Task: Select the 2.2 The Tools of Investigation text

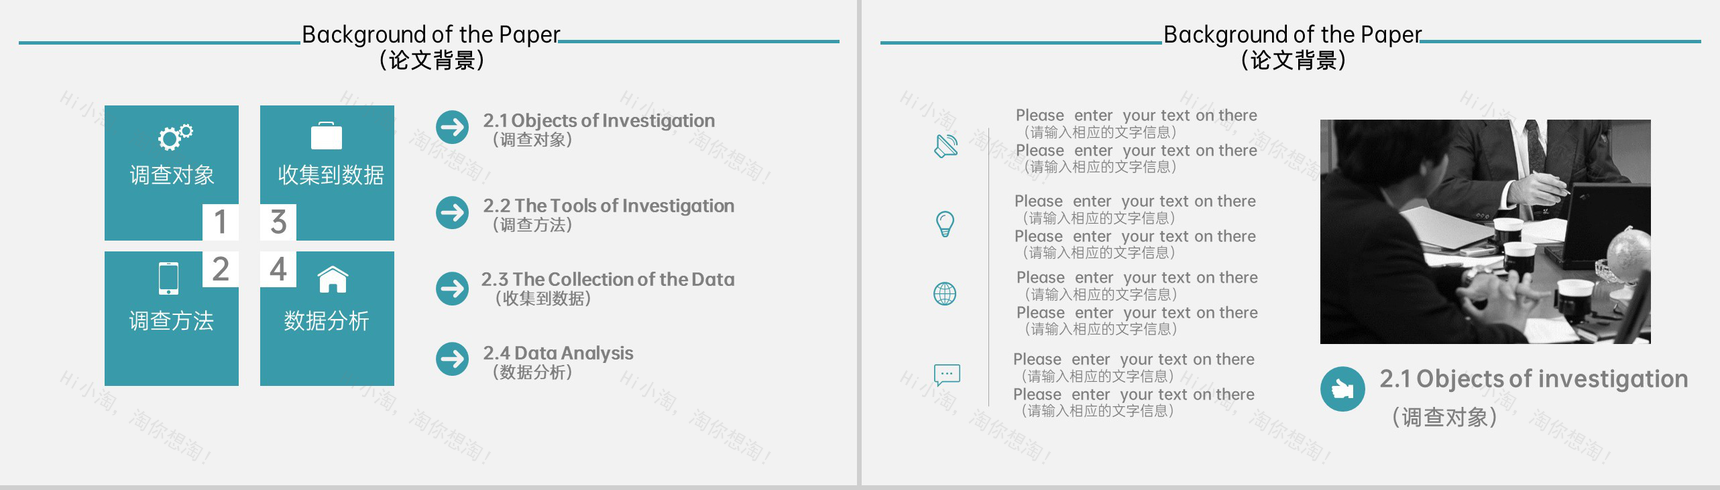Action: coord(608,206)
